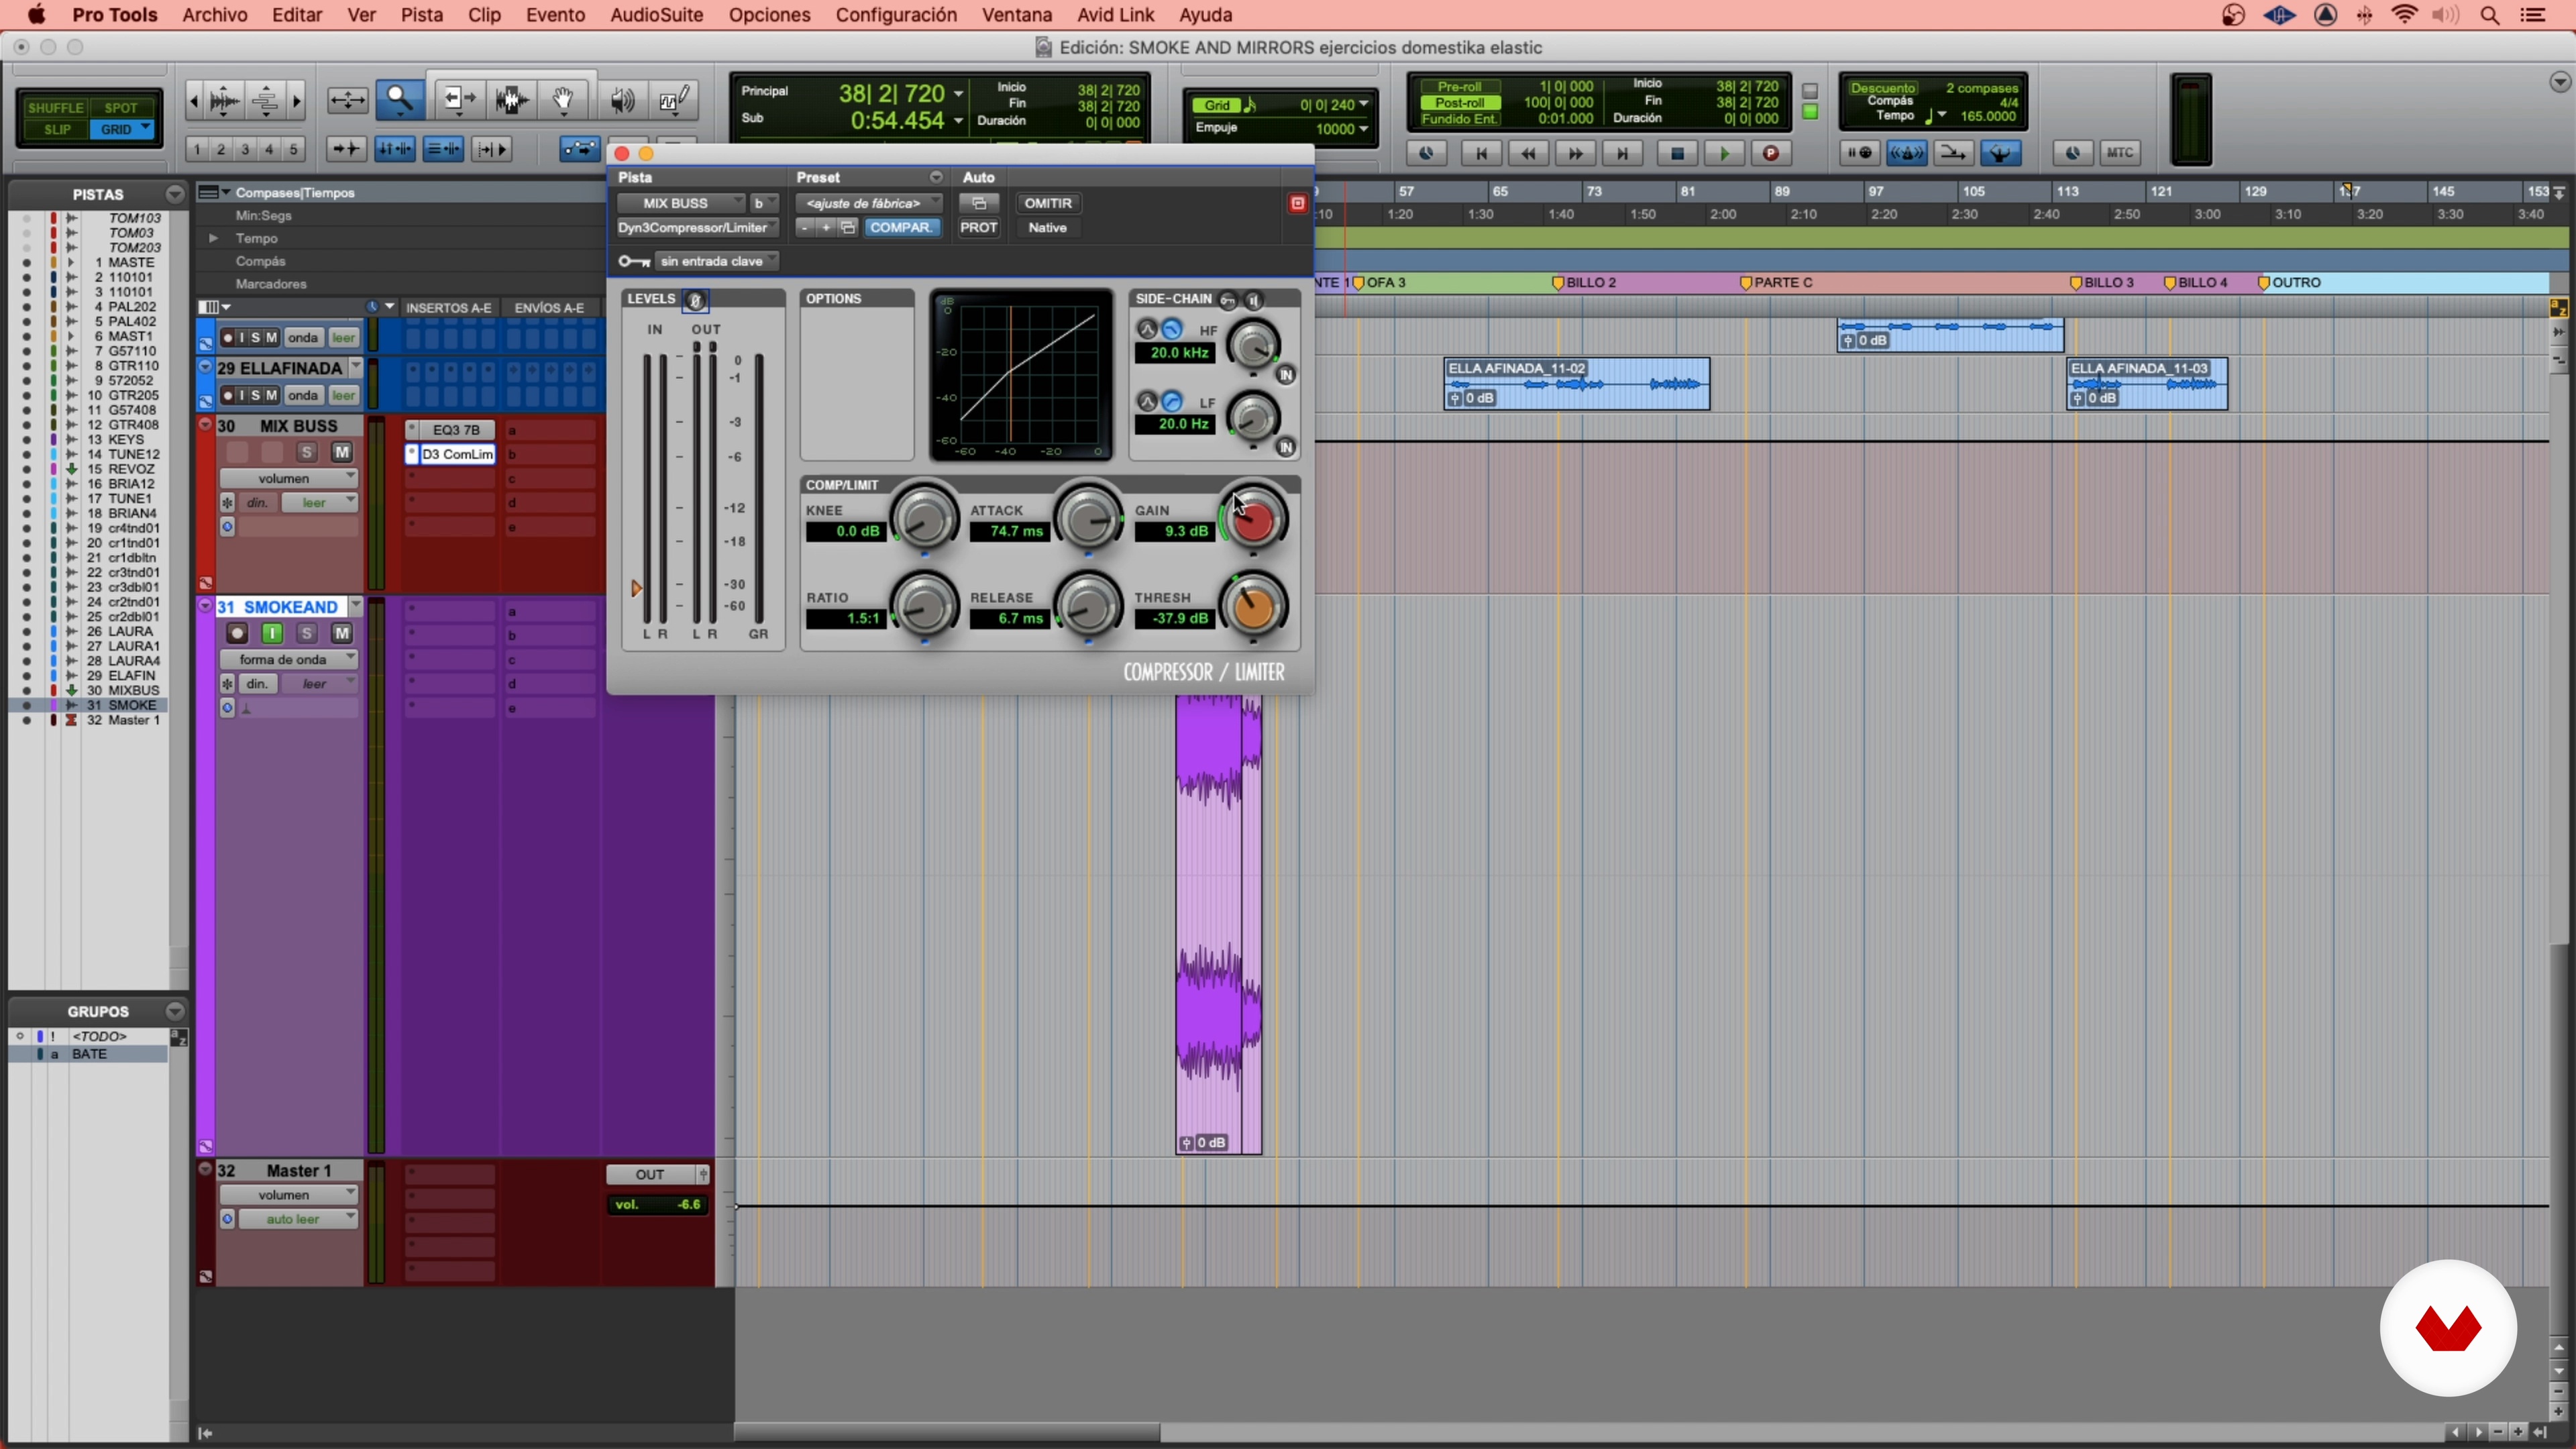Open the Configuración menu
Image resolution: width=2576 pixels, height=1449 pixels.
(x=896, y=15)
